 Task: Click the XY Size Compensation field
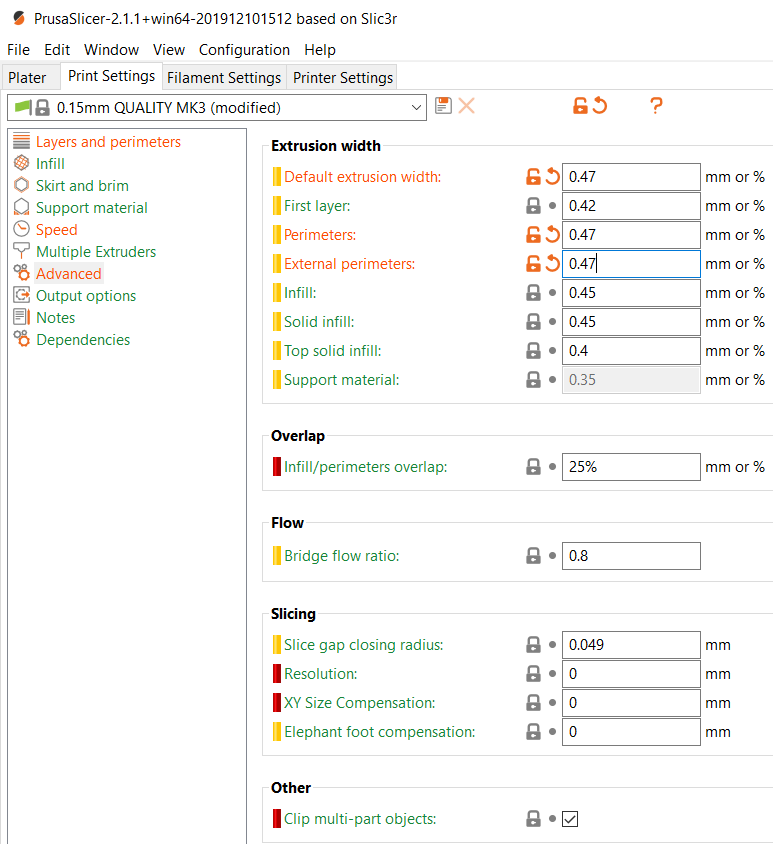(x=631, y=703)
